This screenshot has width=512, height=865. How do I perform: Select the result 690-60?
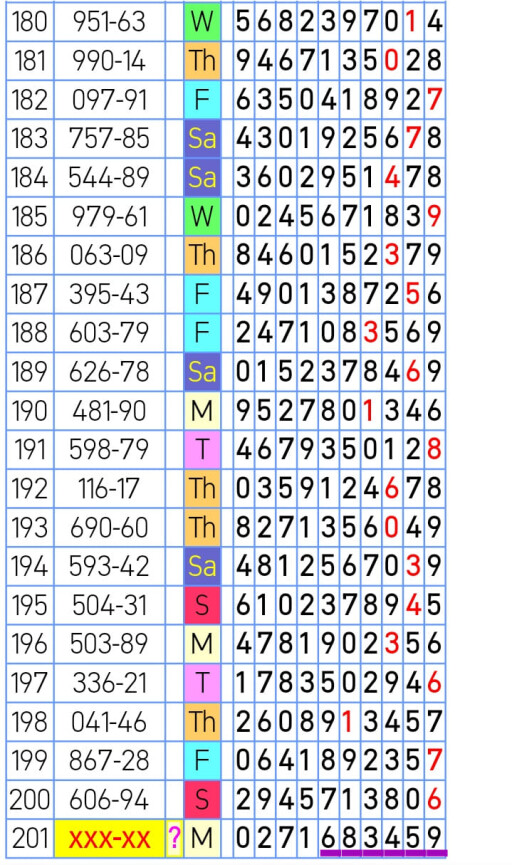(110, 527)
